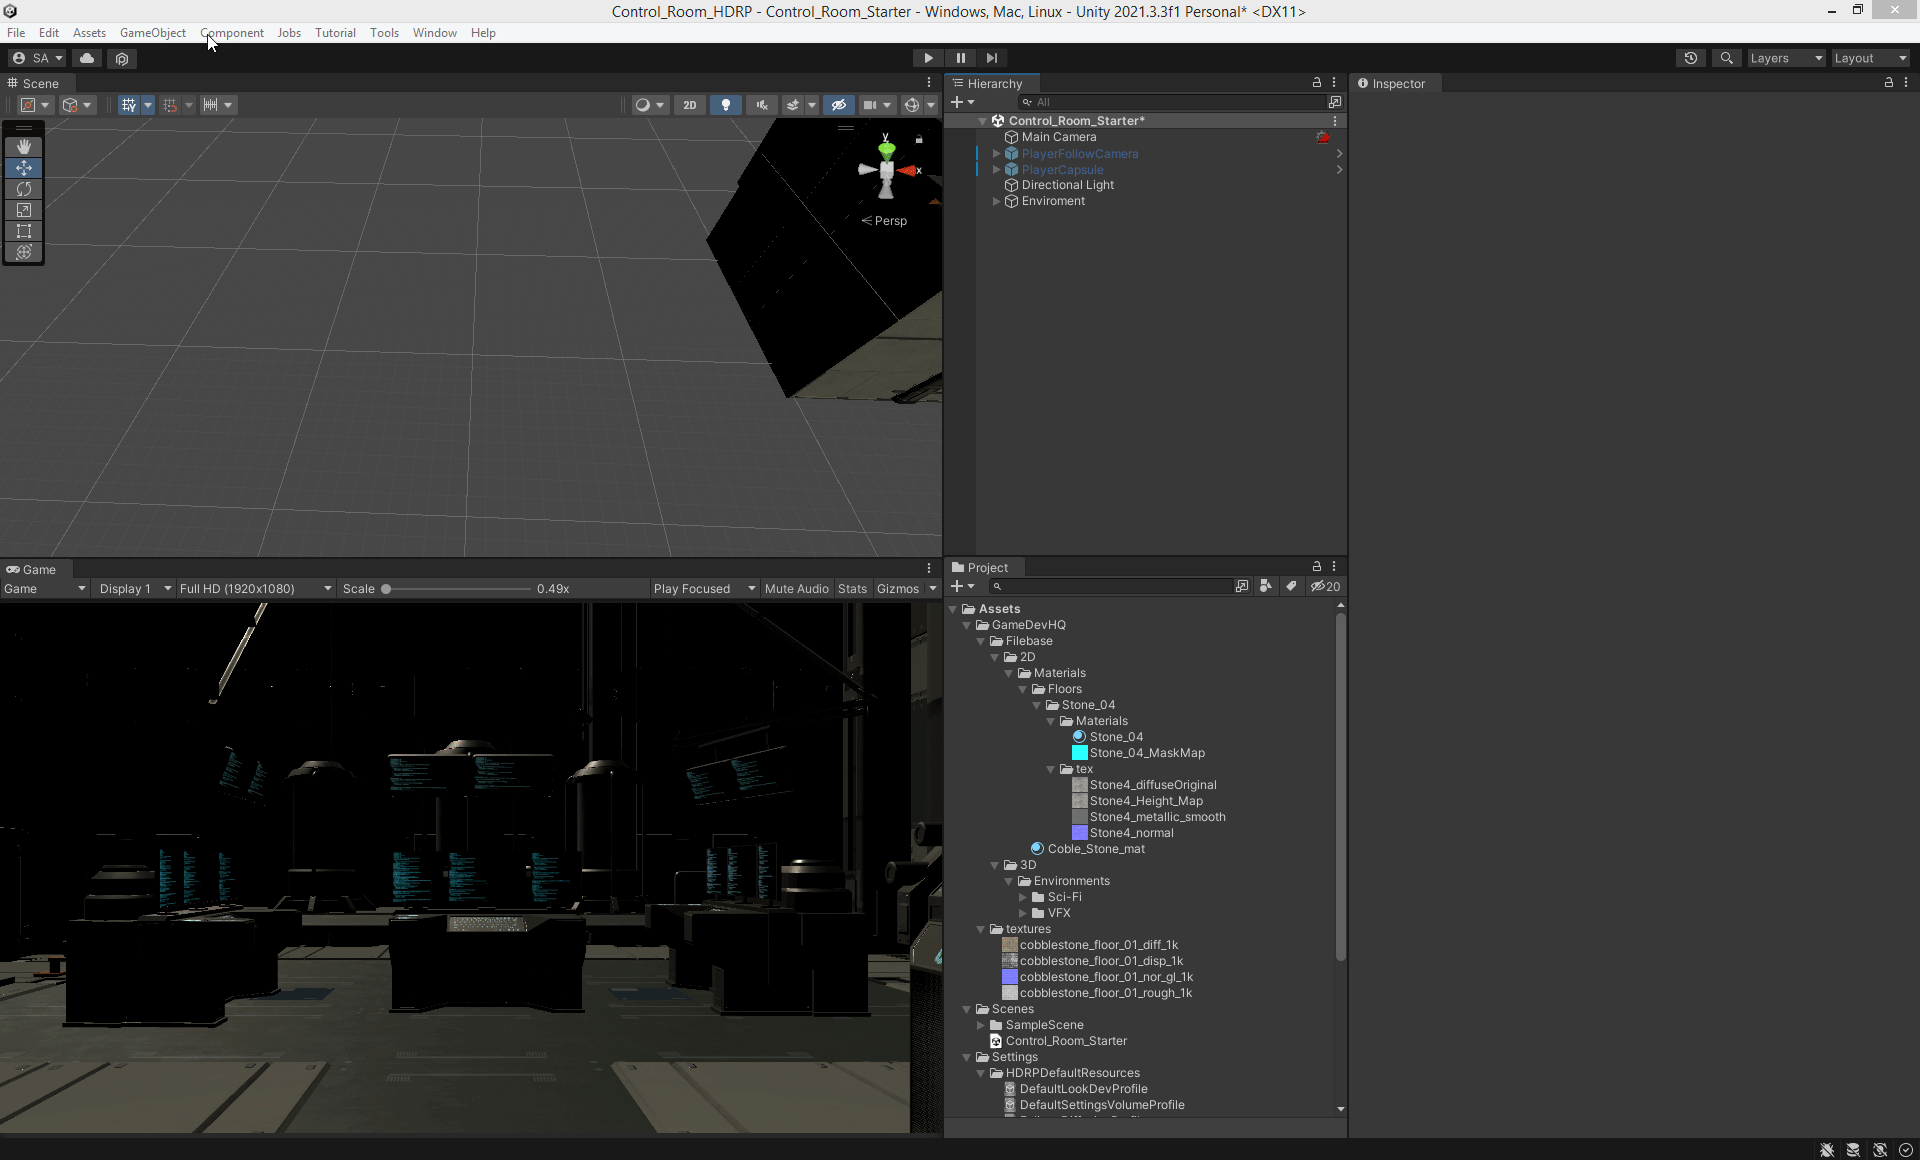Click the Game view Scale slider
Viewport: 1920px width, 1160px height.
(x=457, y=589)
